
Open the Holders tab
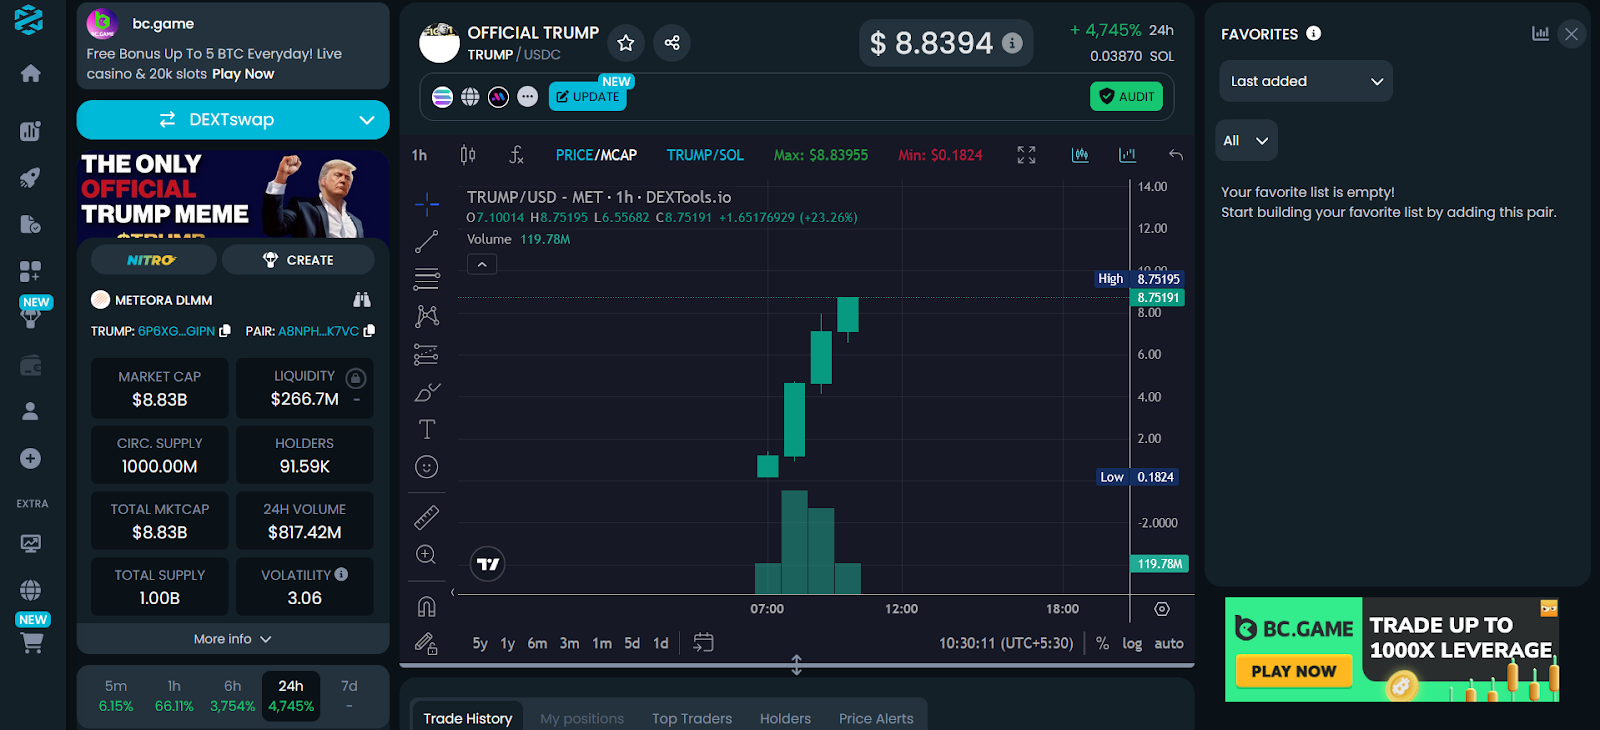[785, 718]
